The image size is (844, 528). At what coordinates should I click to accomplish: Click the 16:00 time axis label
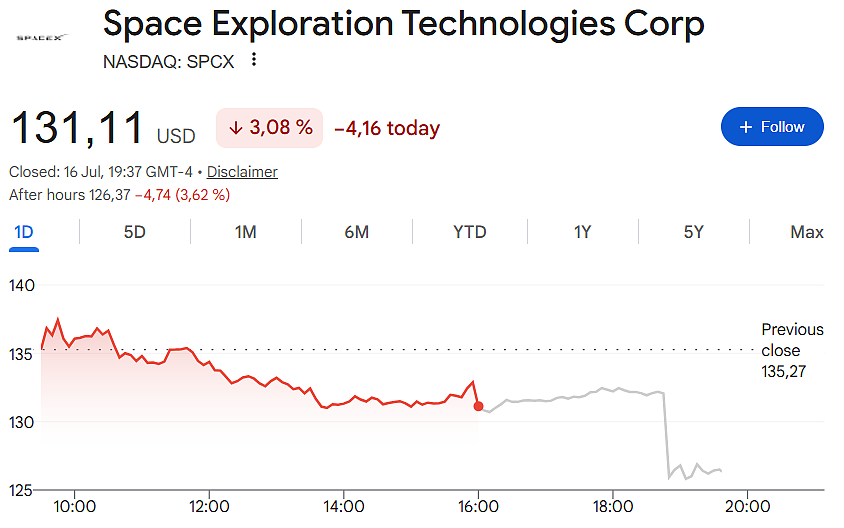coord(479,506)
